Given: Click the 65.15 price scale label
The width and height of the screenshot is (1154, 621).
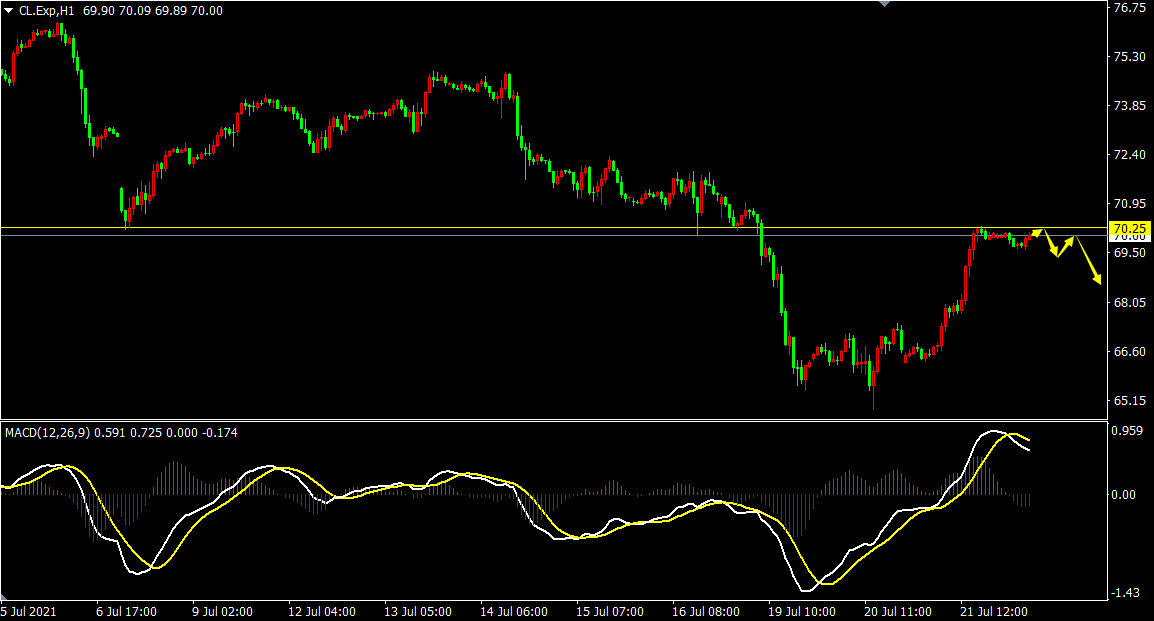Looking at the screenshot, I should [1128, 401].
